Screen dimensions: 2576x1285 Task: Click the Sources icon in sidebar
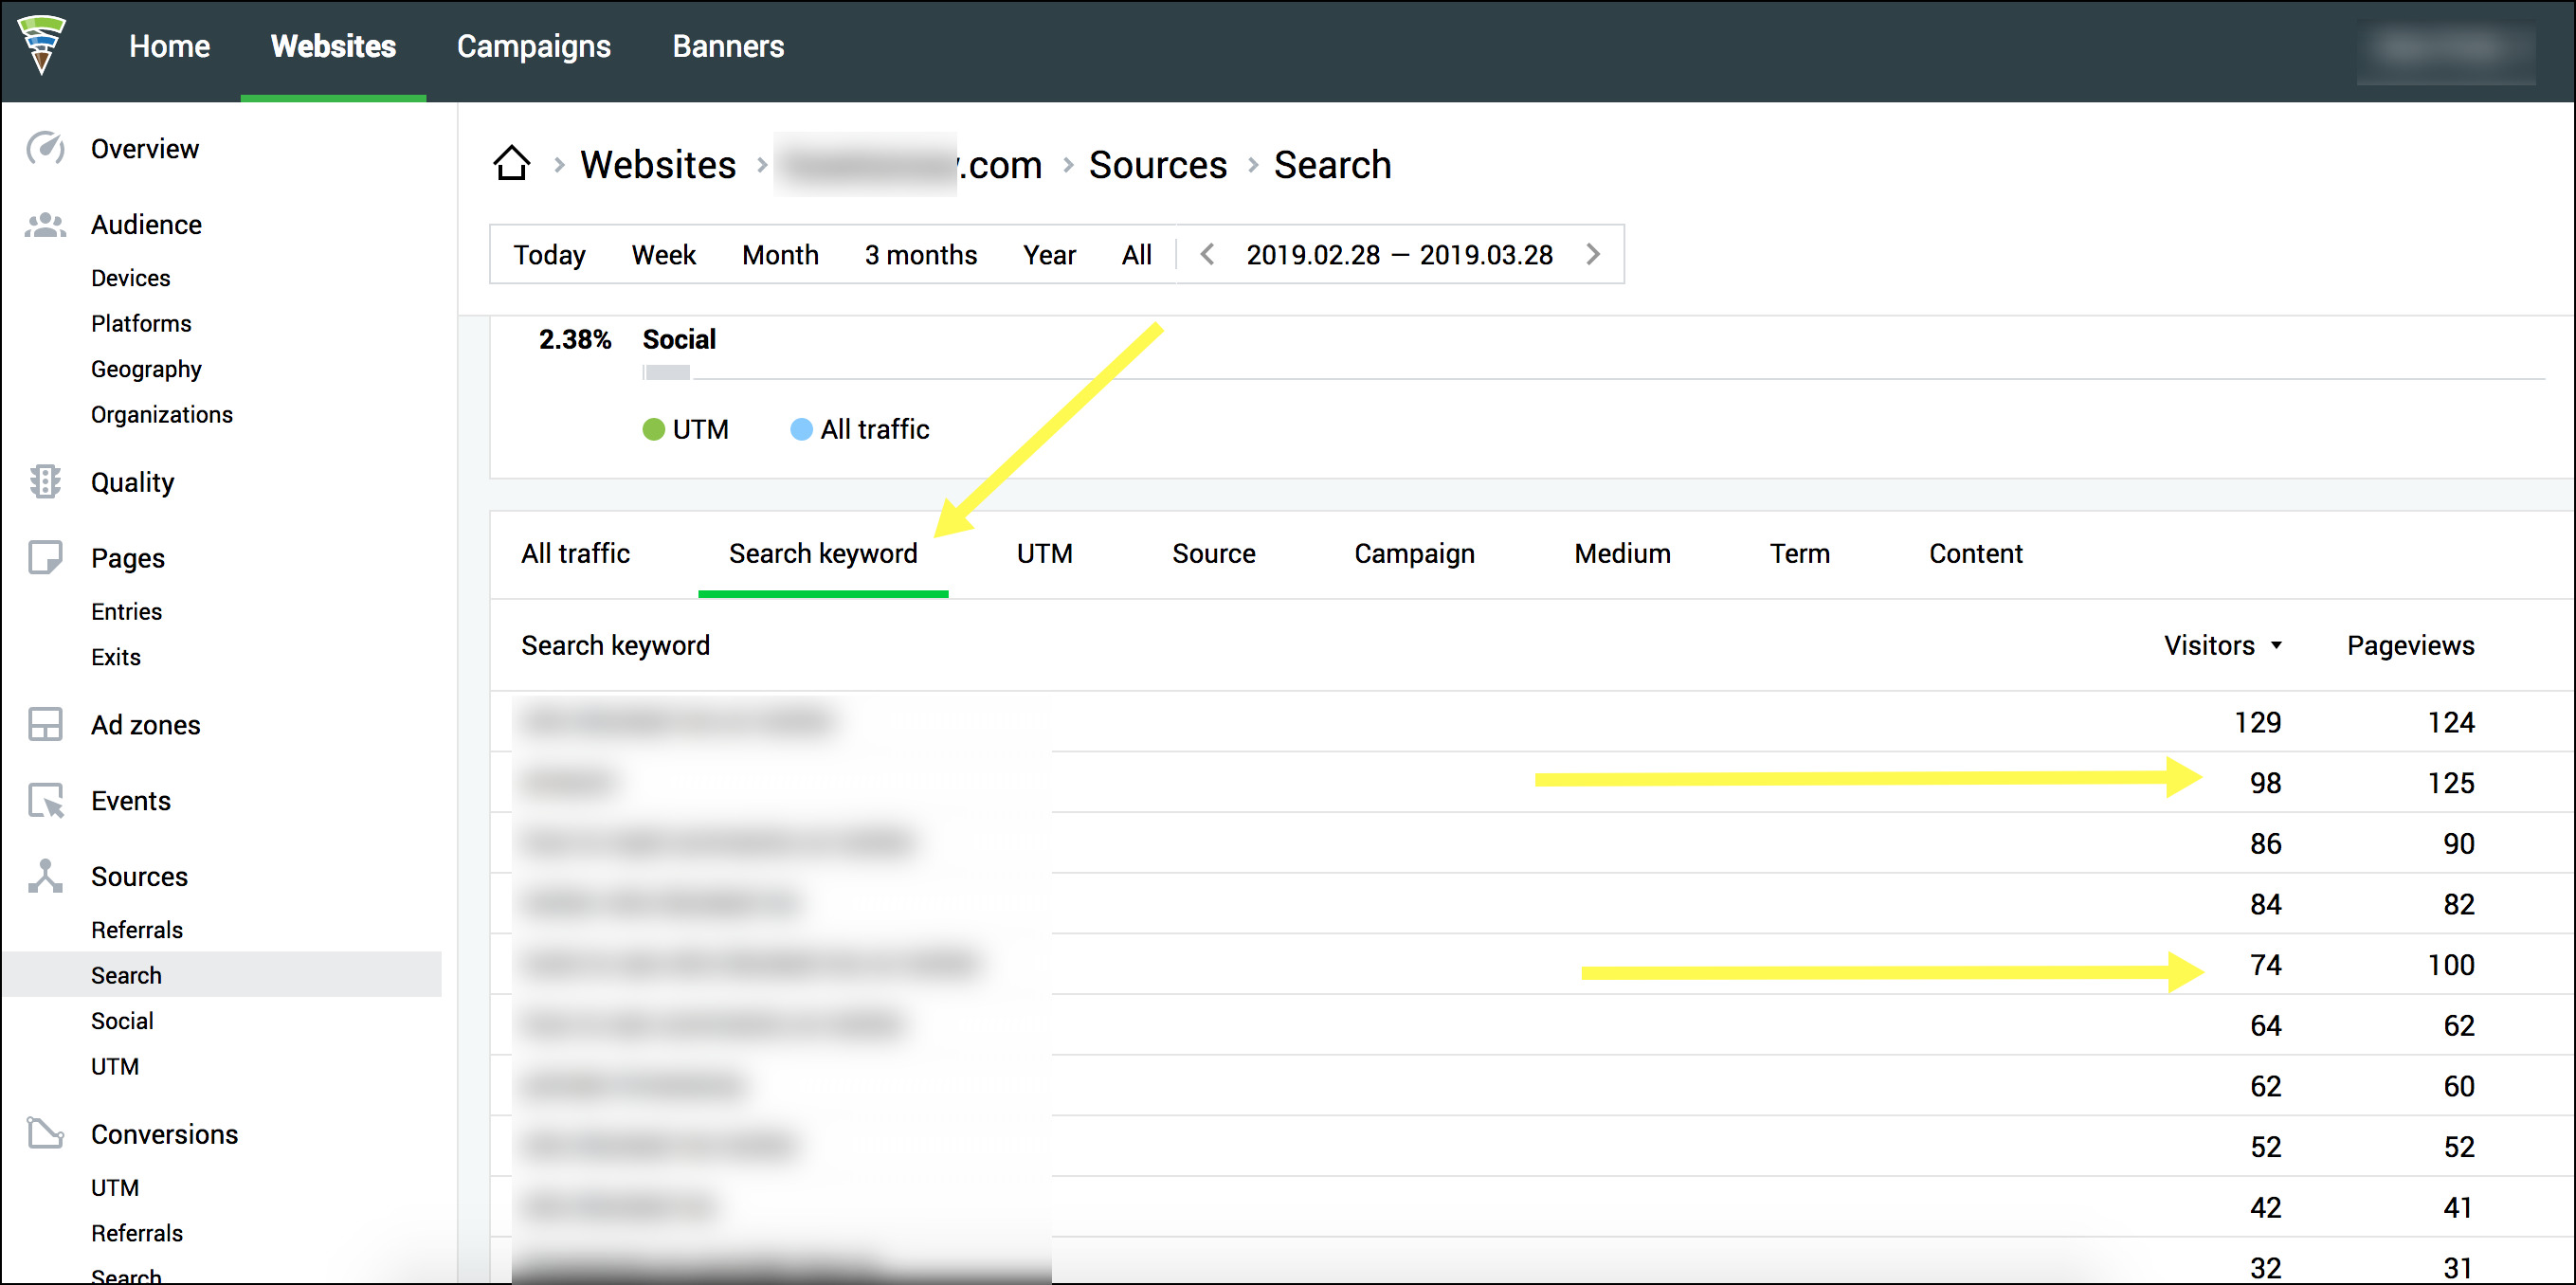[46, 876]
